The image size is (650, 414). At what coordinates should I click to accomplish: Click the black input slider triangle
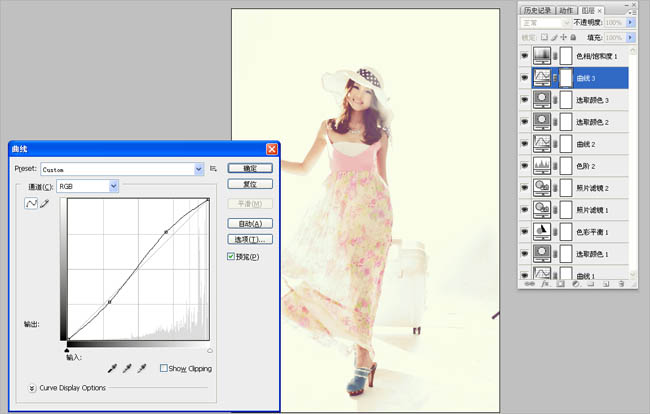pyautogui.click(x=66, y=349)
